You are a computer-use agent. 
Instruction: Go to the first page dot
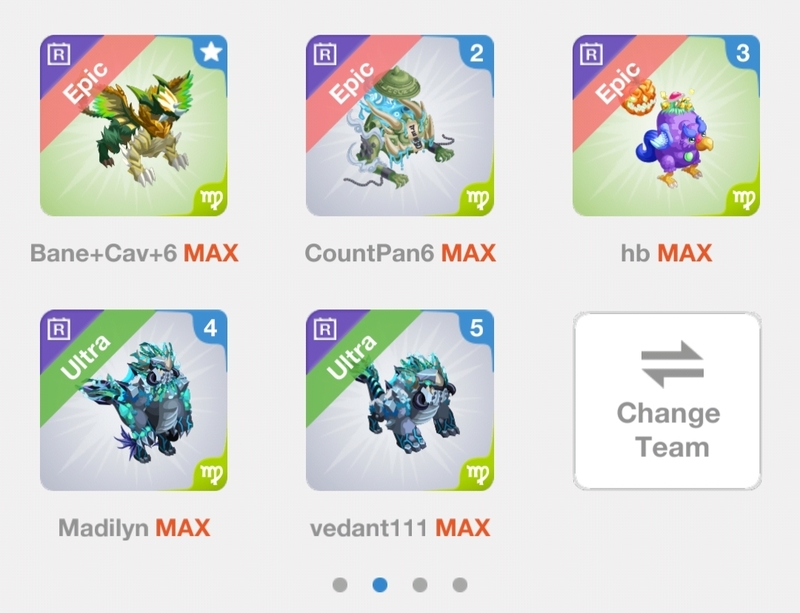tap(340, 584)
